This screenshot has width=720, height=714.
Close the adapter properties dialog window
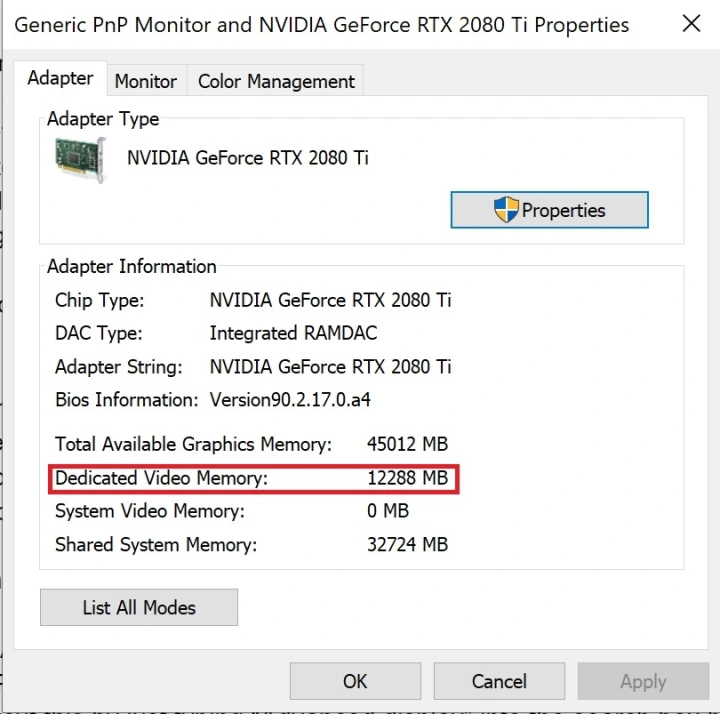coord(690,24)
